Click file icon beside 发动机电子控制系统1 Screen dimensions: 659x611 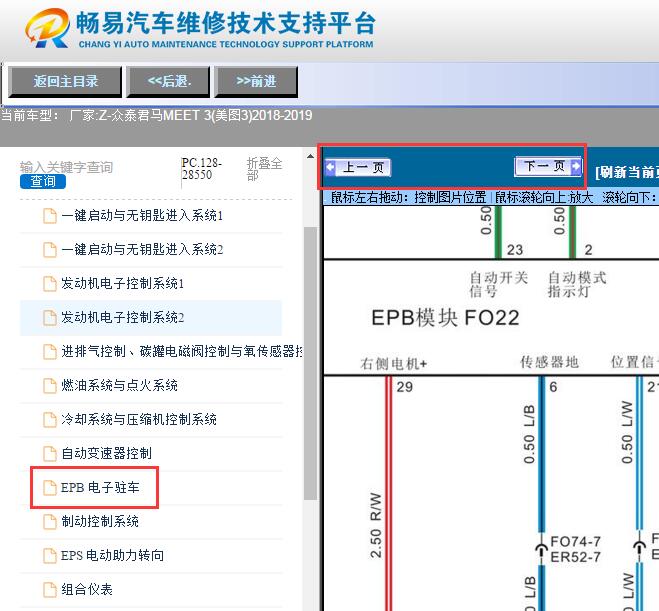(x=50, y=284)
